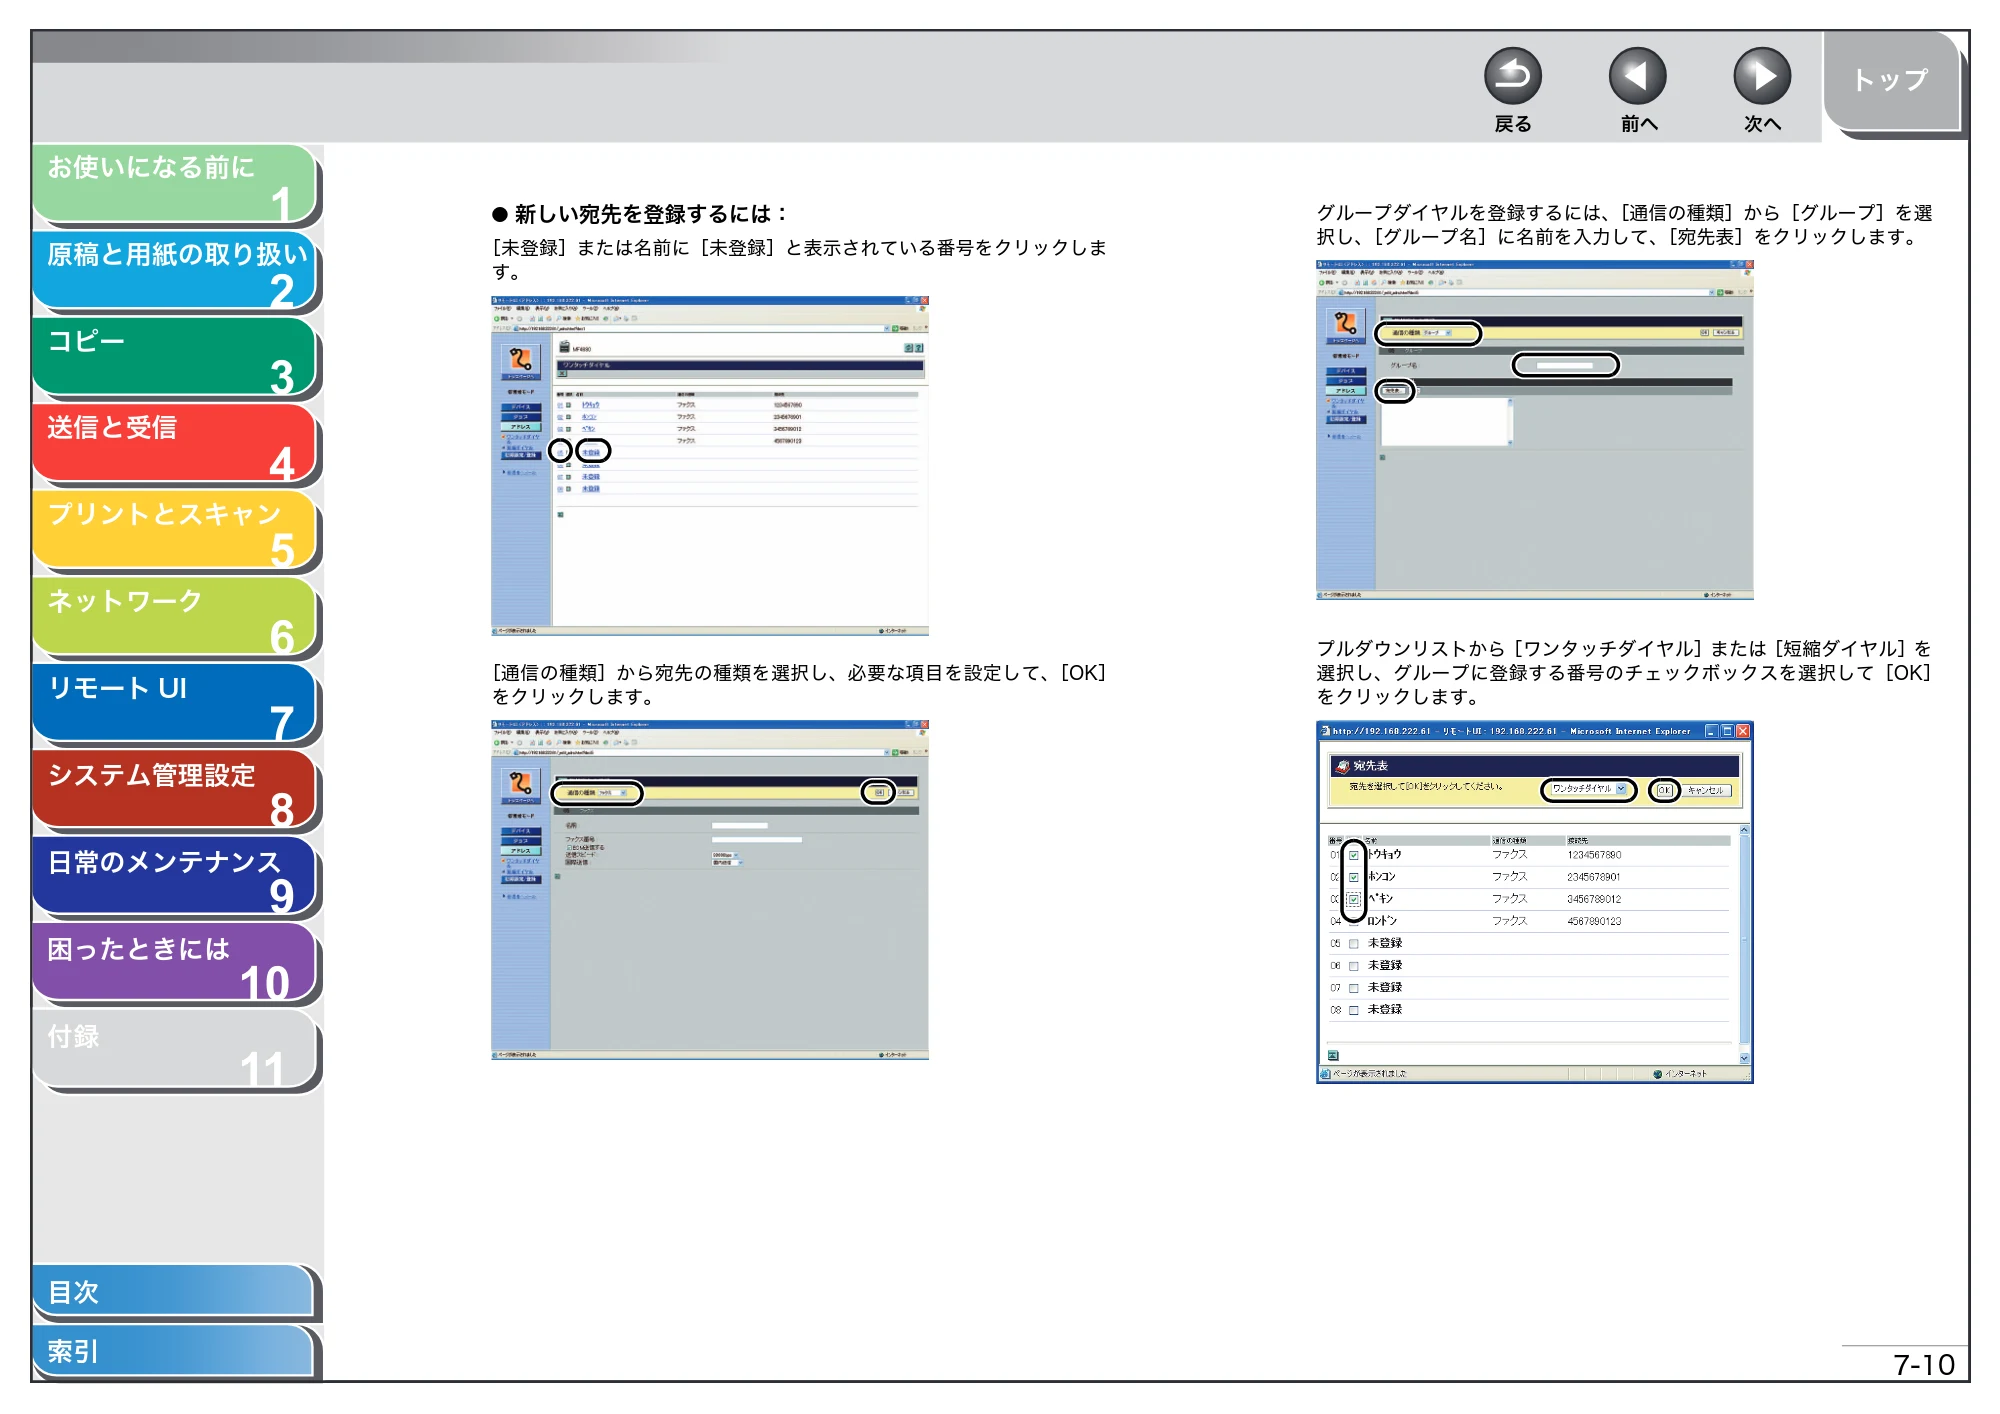Image resolution: width=2000 pixels, height=1414 pixels.
Task: Toggle the ペキン row checkbox in 宛先表
Action: tap(1354, 899)
